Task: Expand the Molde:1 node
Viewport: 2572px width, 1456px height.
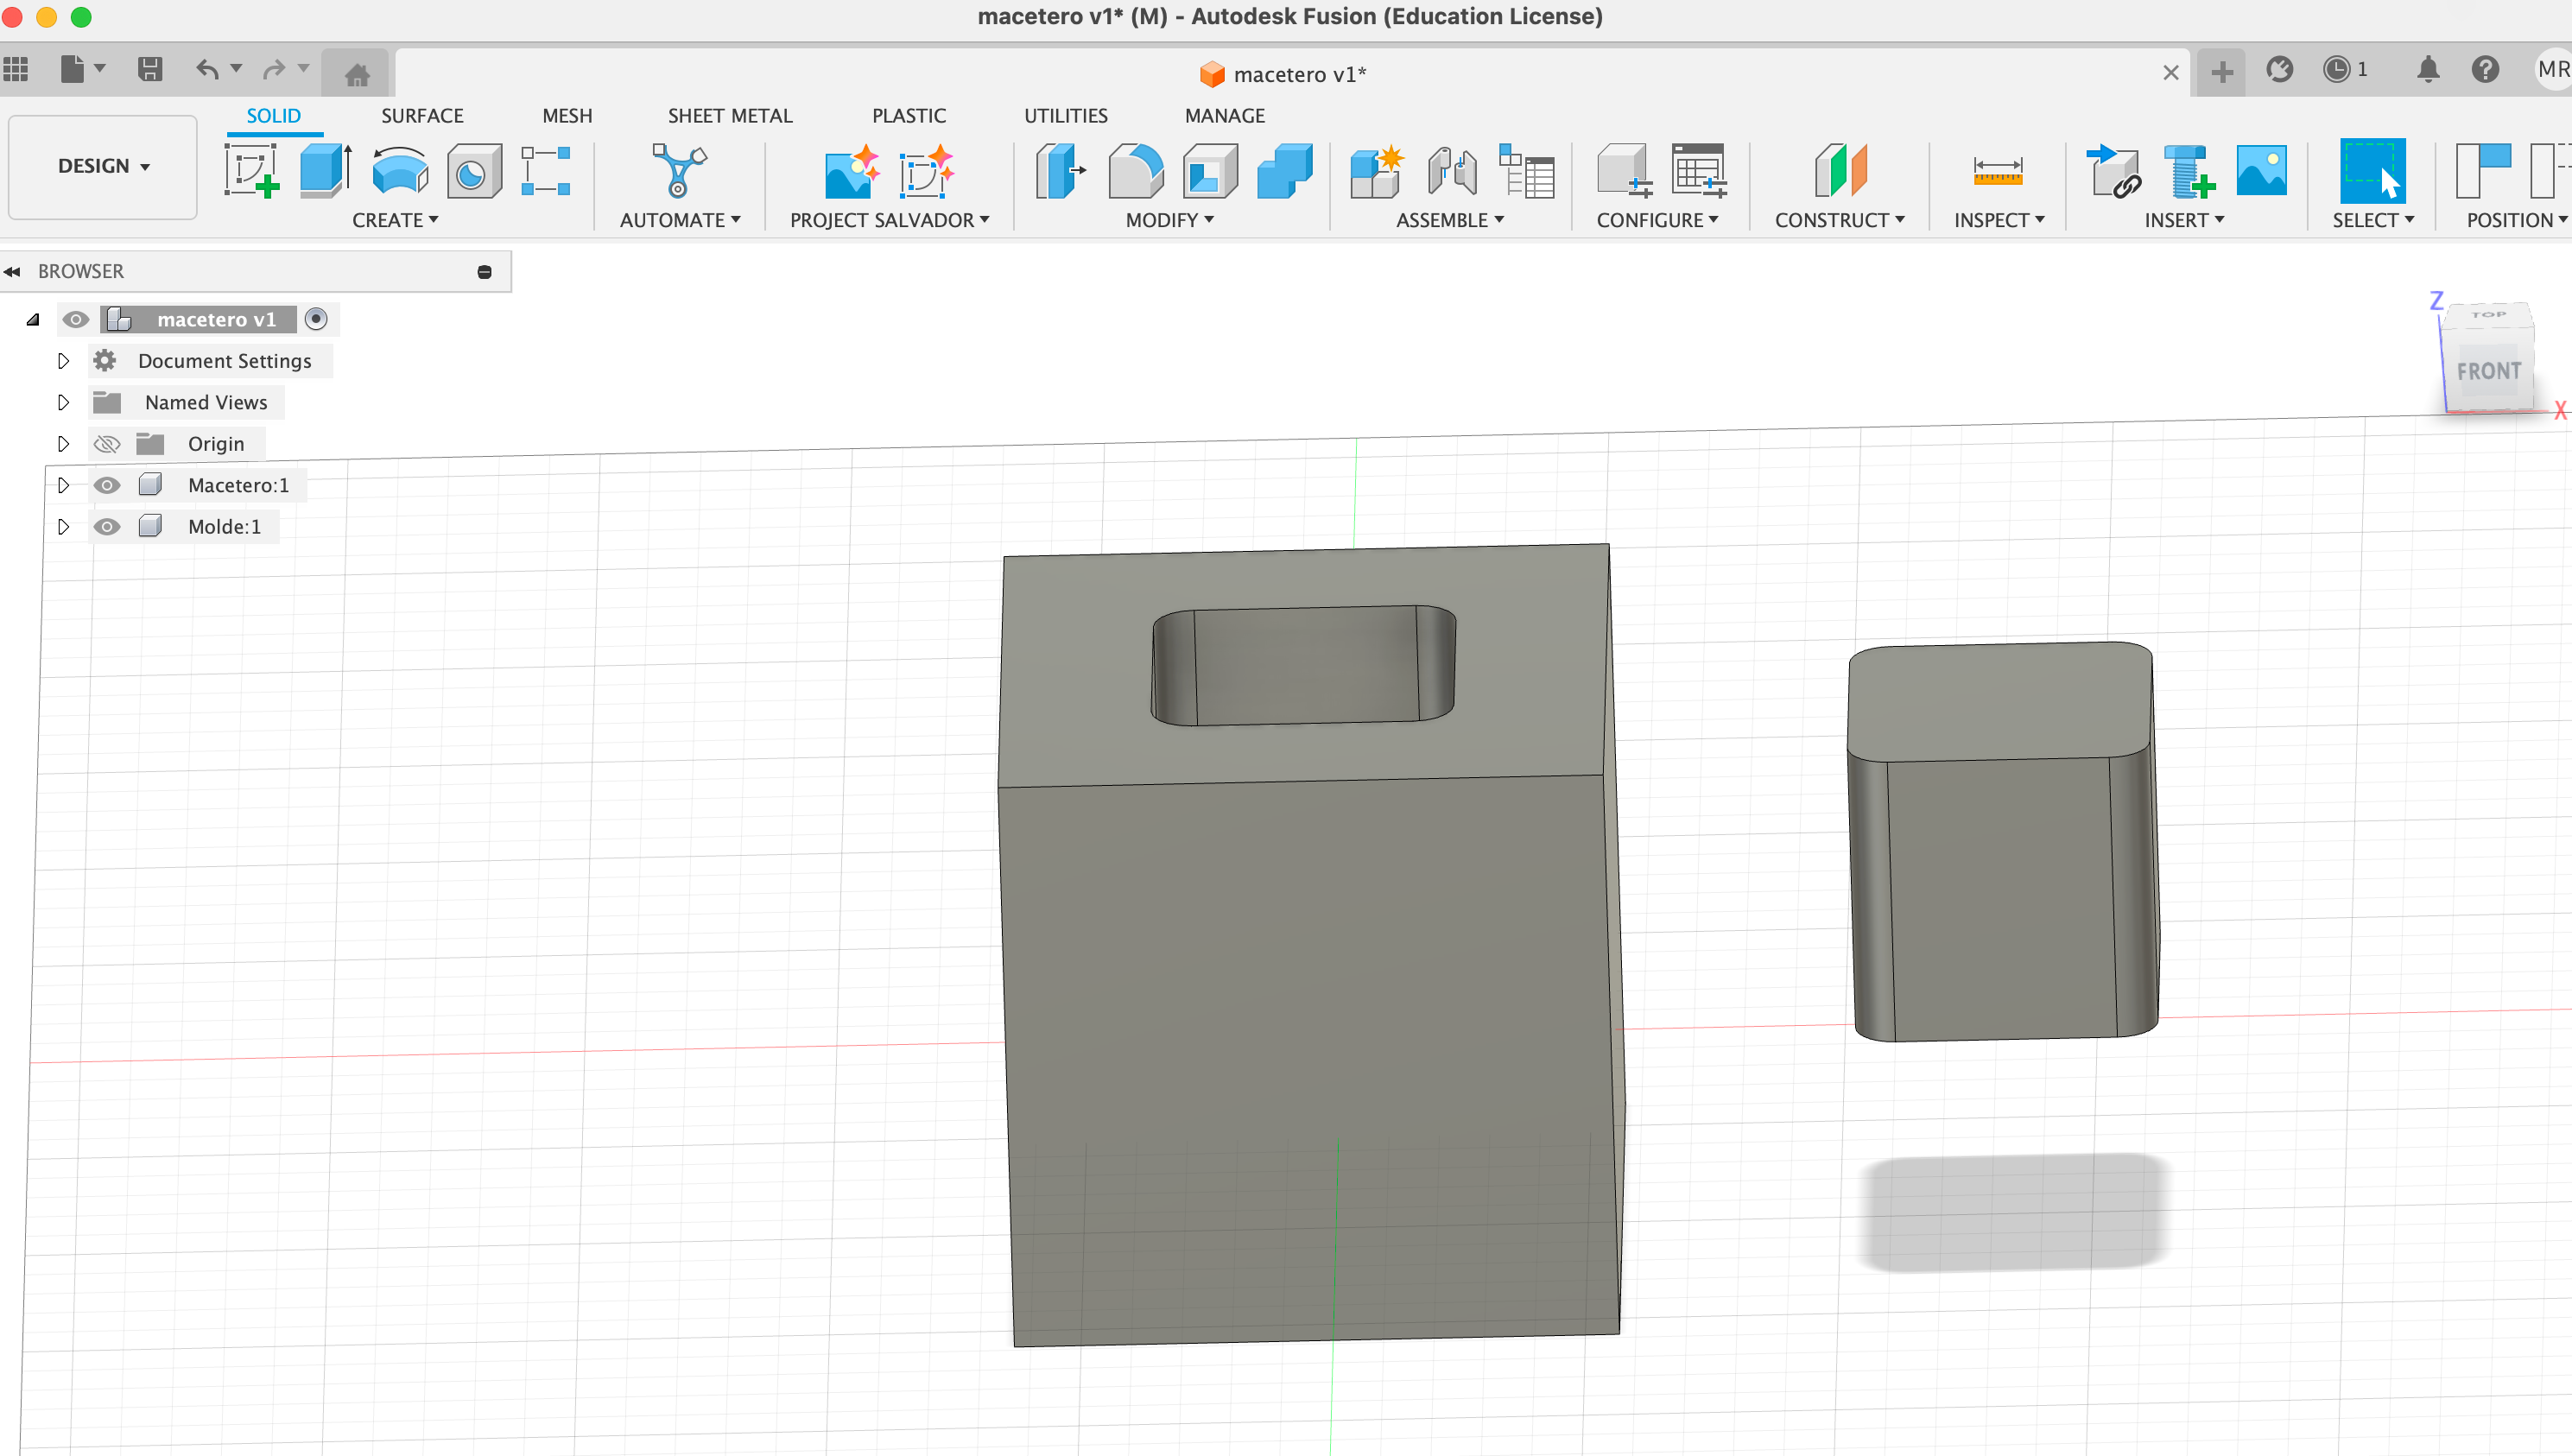Action: 63,527
